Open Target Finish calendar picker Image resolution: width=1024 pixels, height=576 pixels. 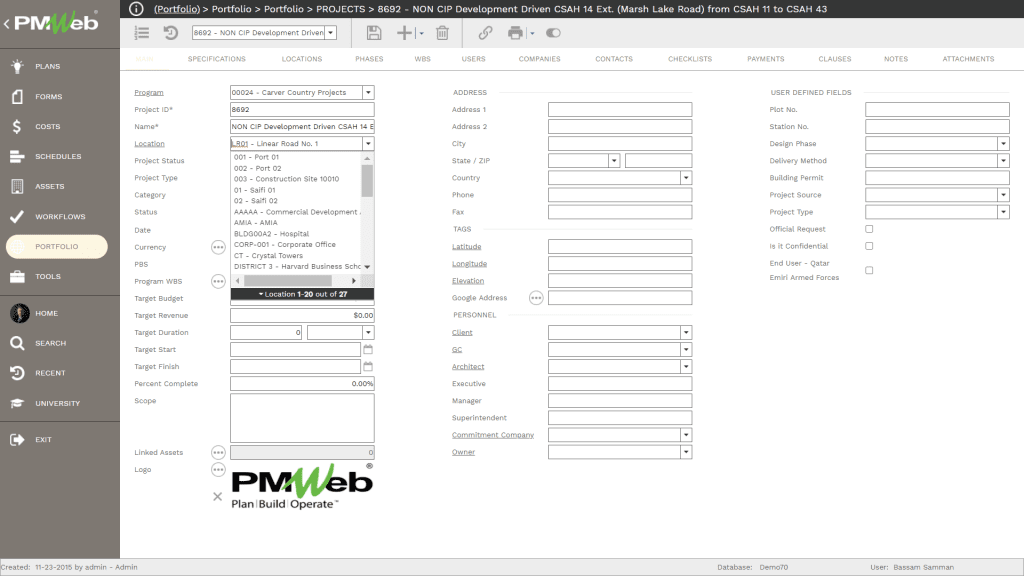pos(368,366)
